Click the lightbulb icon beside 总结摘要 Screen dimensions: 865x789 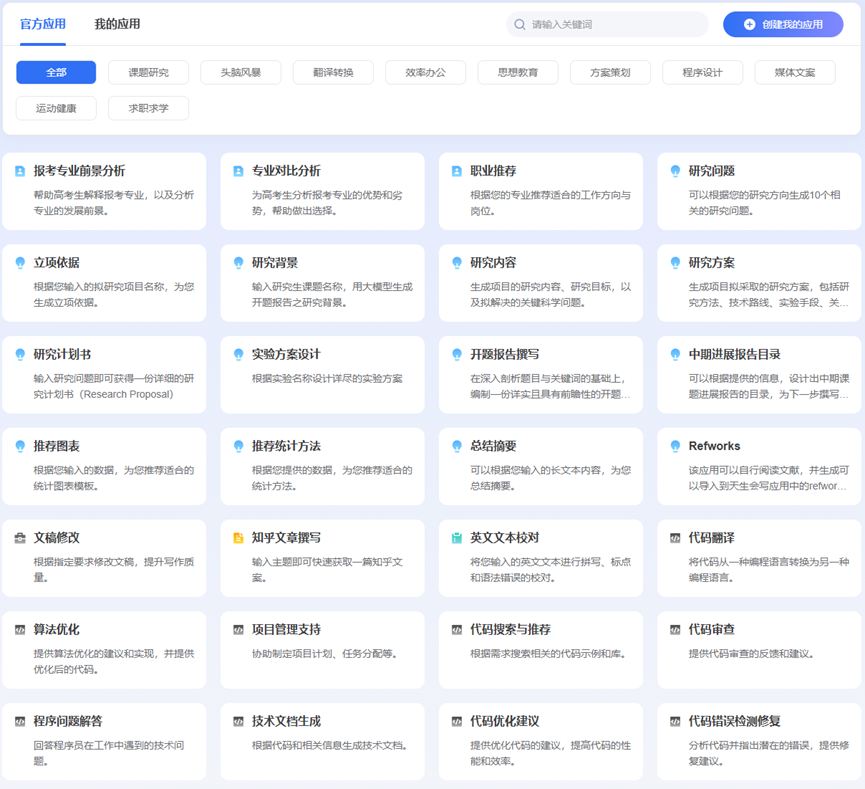tap(457, 446)
